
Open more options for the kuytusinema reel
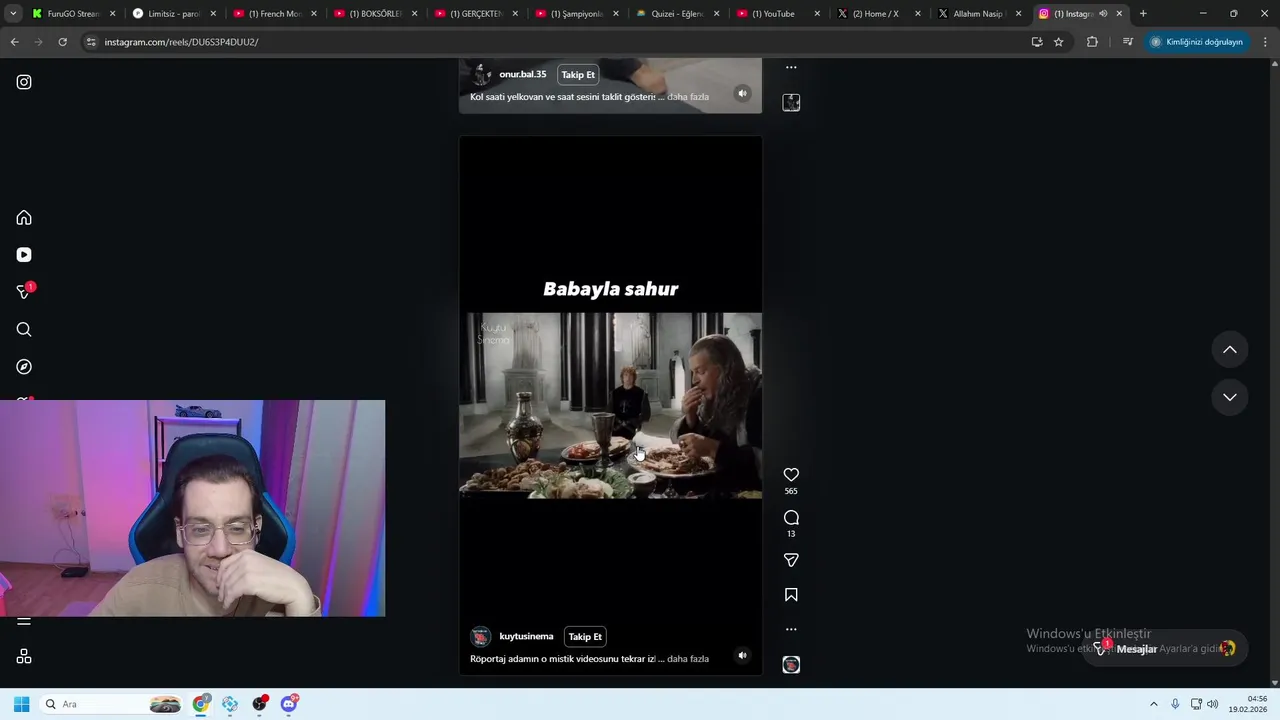[791, 630]
